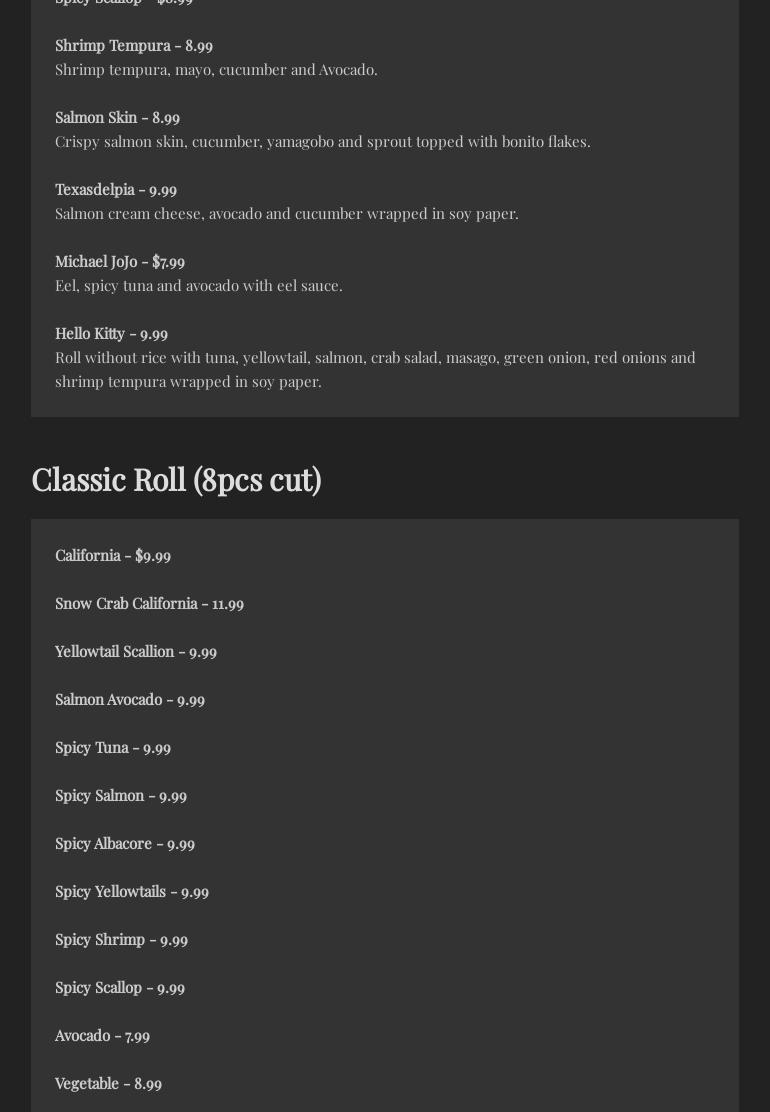Click the Yellowtail Scallion menu entry
Image resolution: width=770 pixels, height=1112 pixels.
(136, 651)
